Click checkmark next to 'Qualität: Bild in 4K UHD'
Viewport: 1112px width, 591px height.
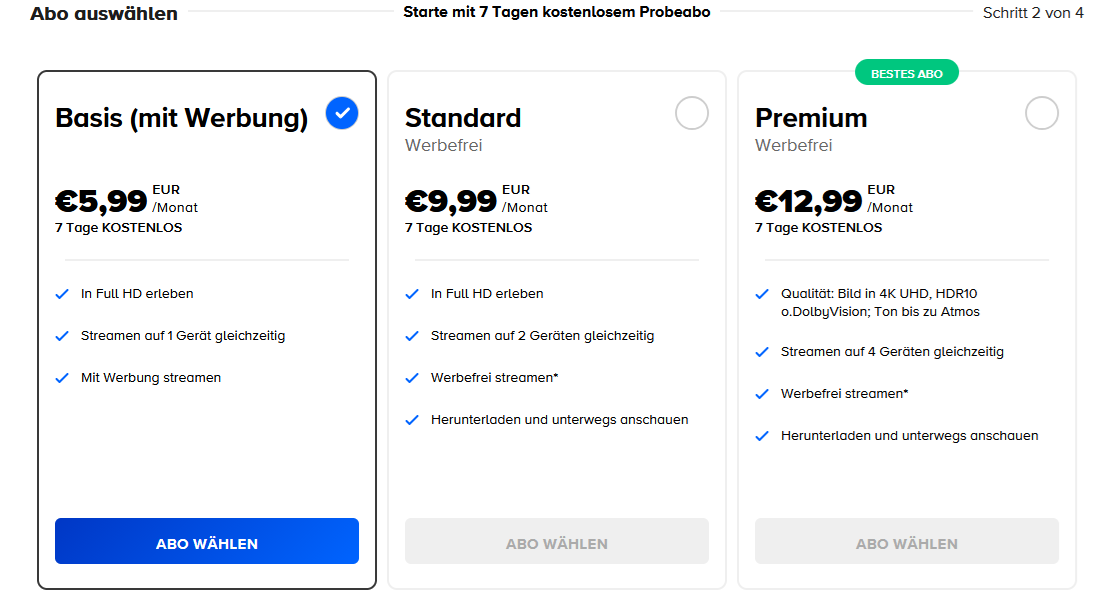point(762,294)
